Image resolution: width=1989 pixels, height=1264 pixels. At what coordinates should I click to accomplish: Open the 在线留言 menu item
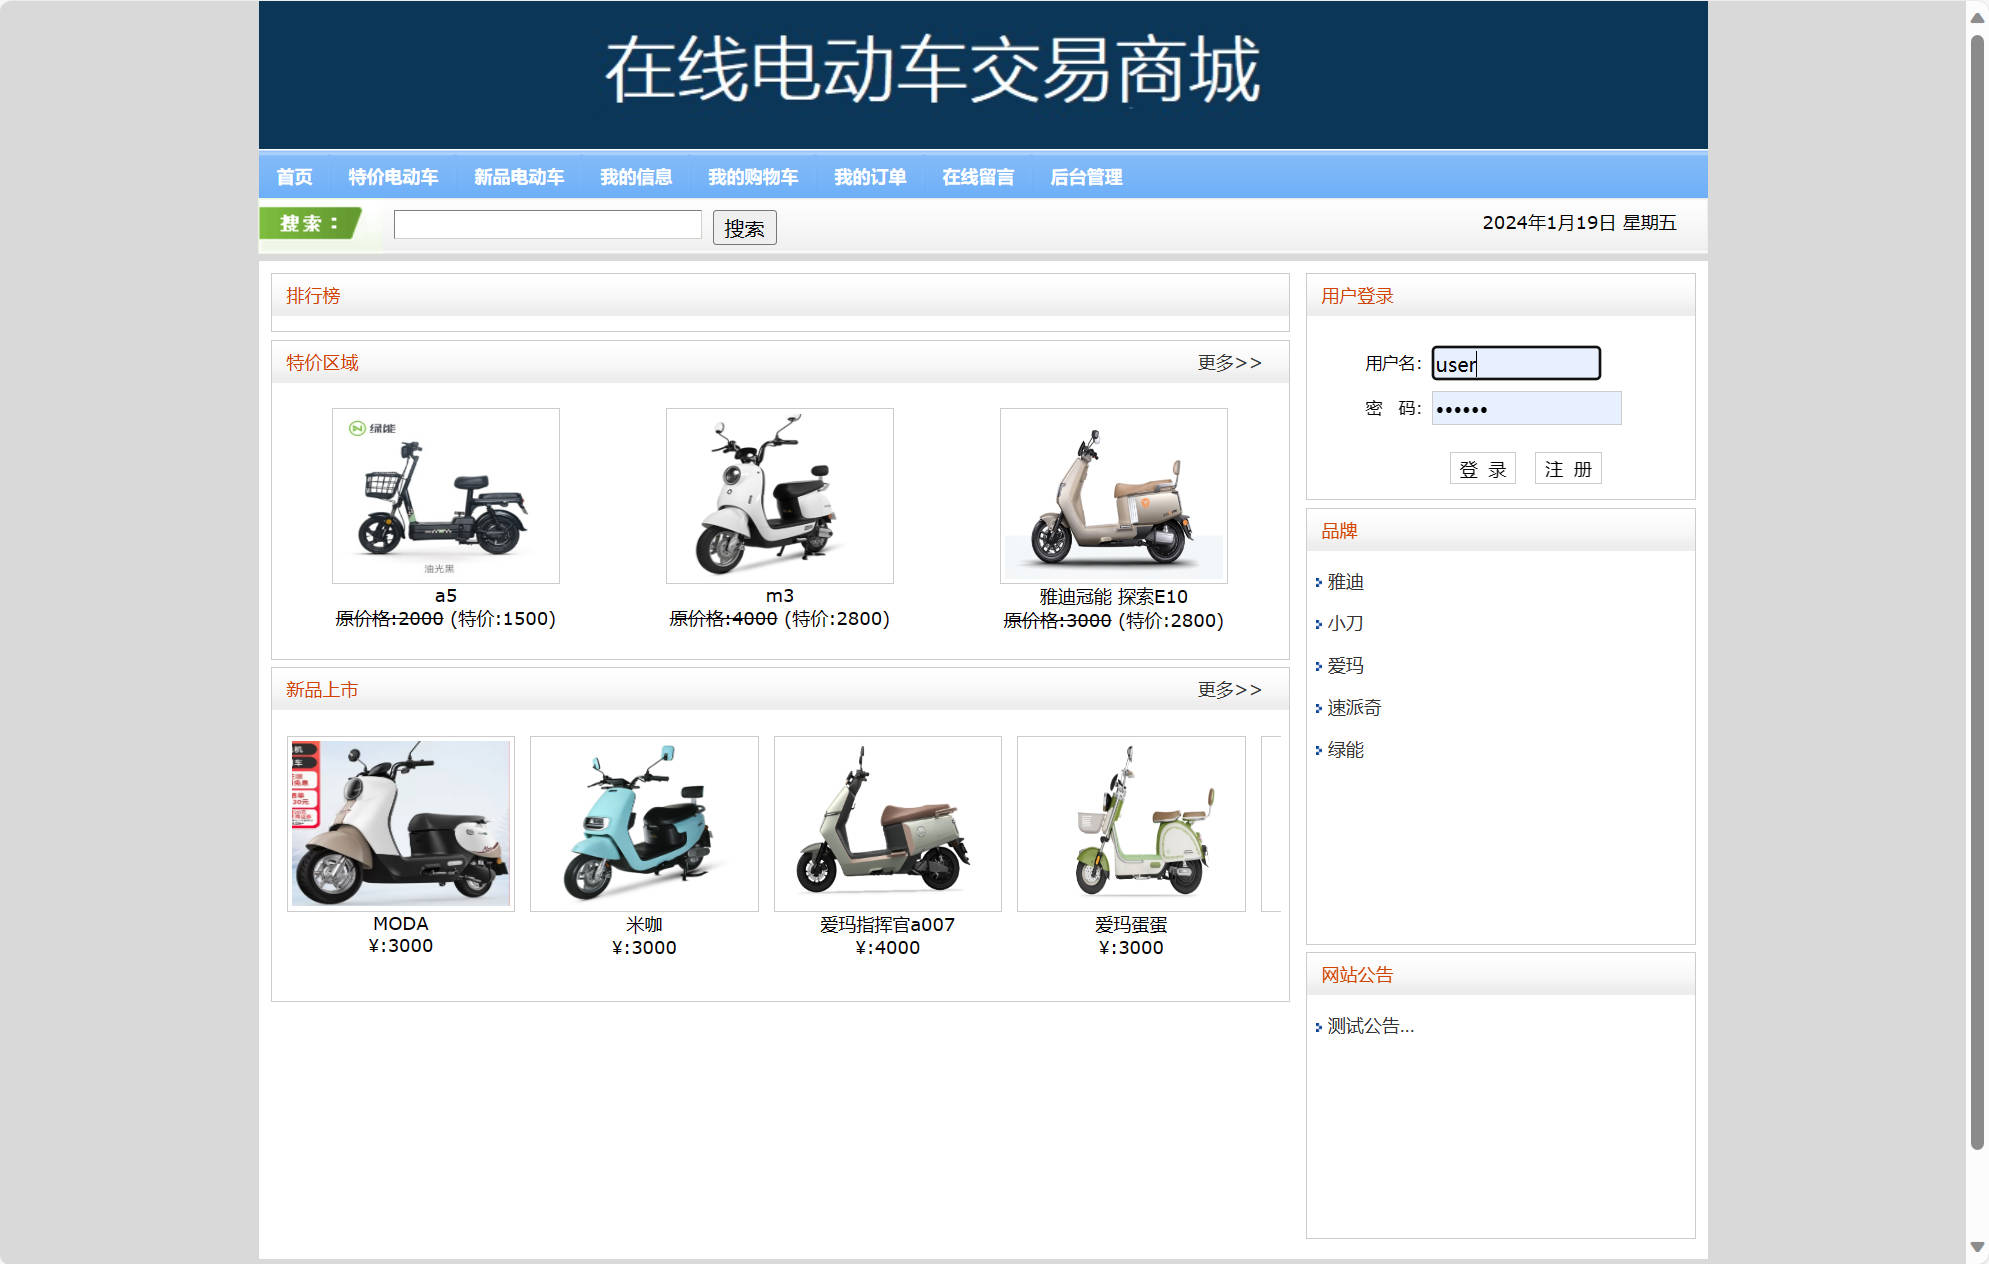tap(977, 177)
